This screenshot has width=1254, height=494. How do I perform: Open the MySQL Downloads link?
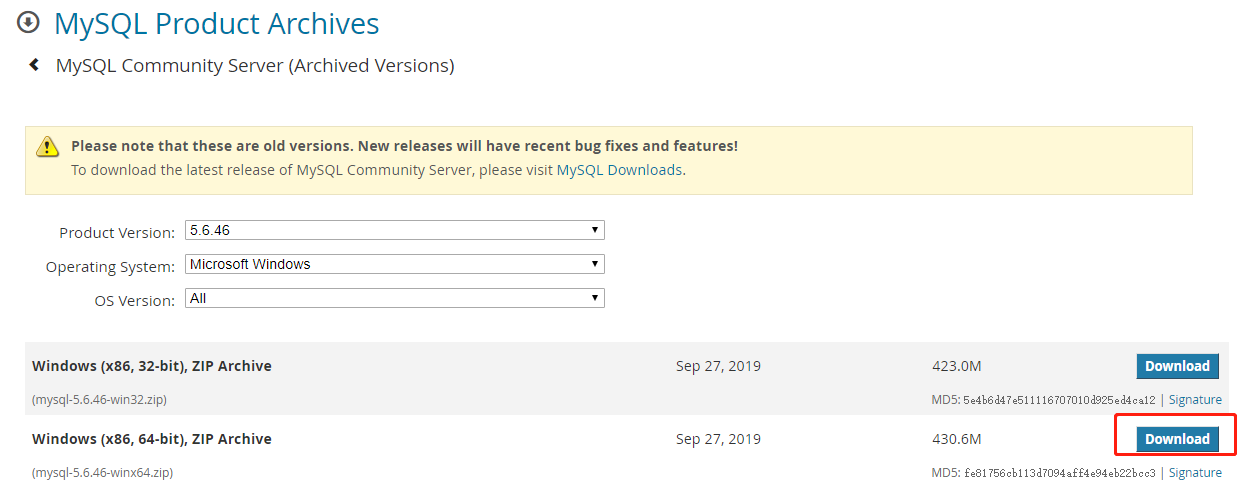click(619, 170)
